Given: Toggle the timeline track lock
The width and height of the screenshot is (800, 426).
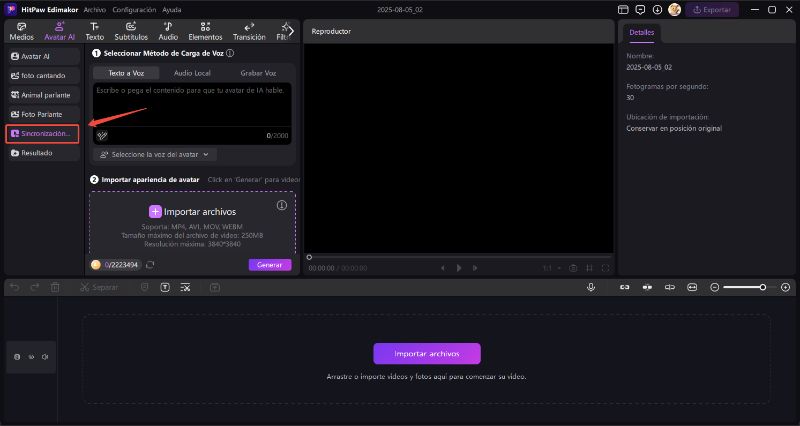Looking at the screenshot, I should coord(16,356).
